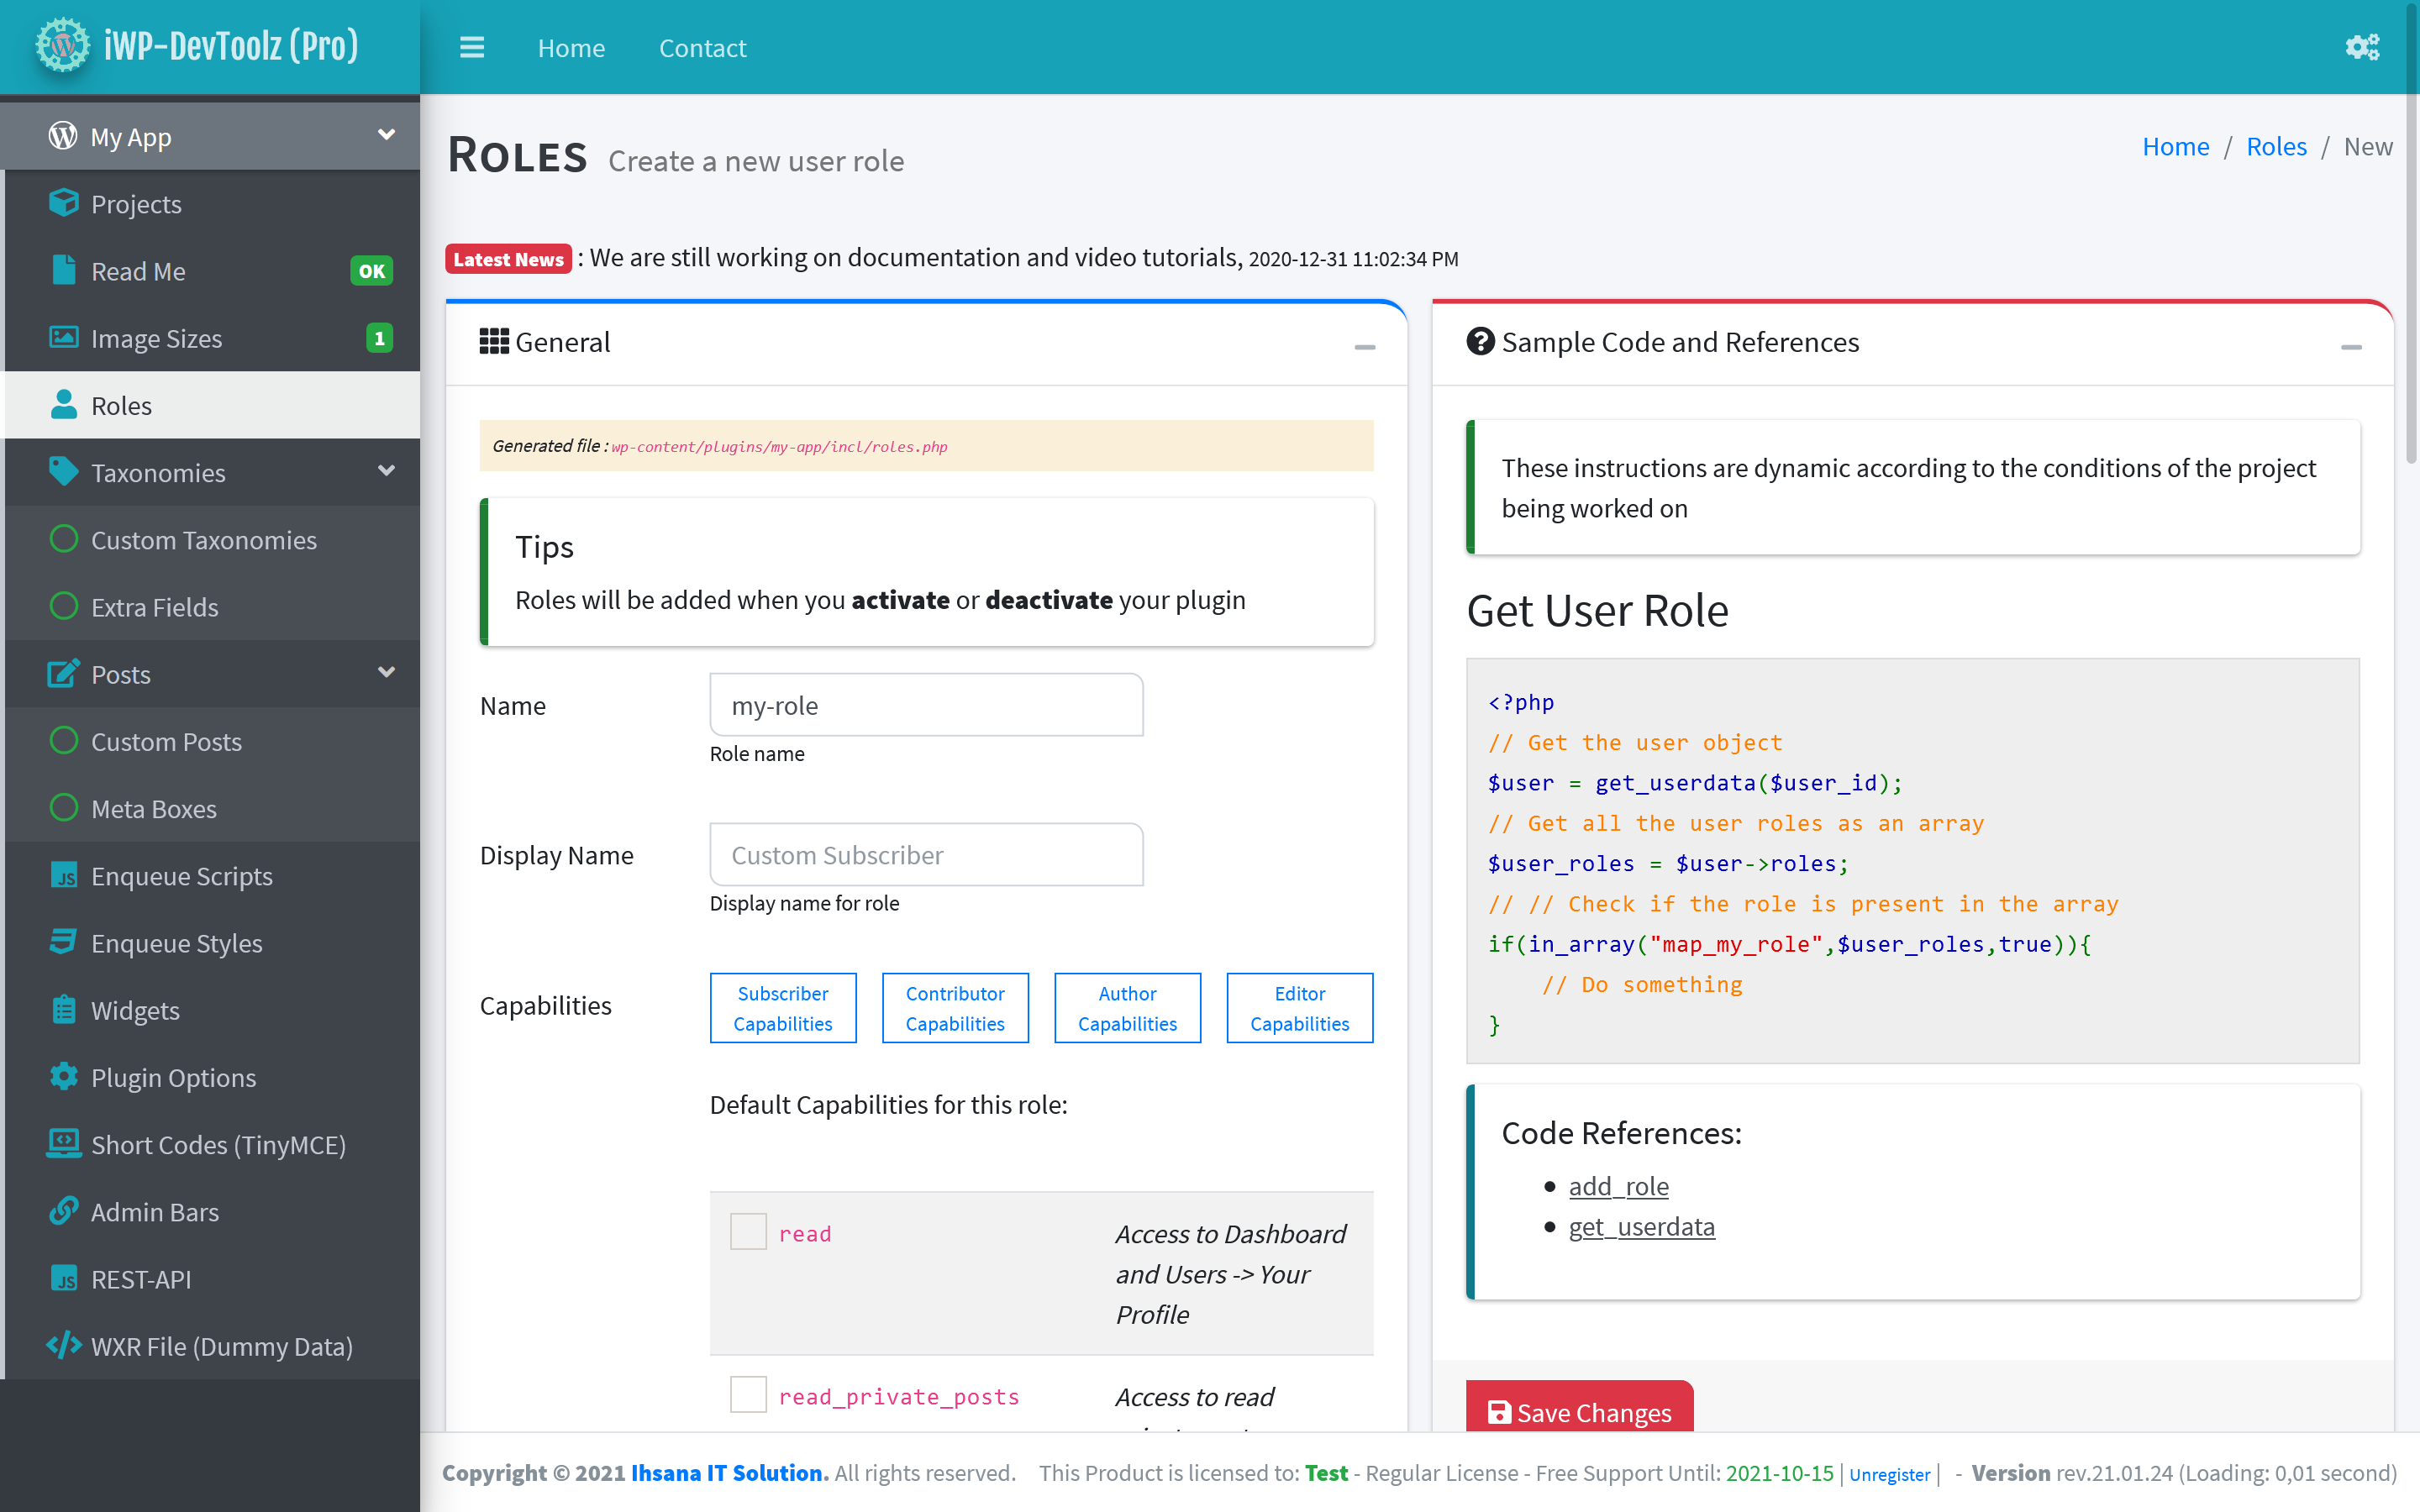Click the Plugin Options cog icon
2420x1512 pixels.
(x=63, y=1076)
